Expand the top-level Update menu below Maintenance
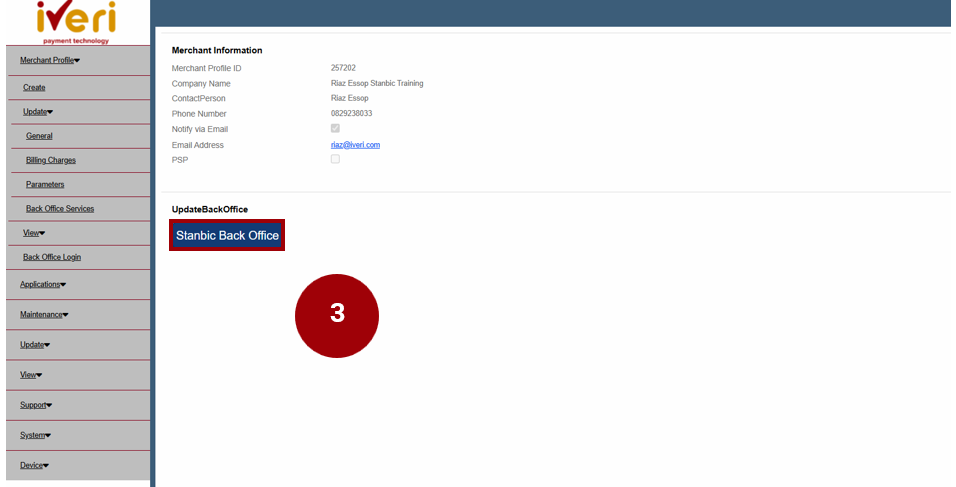 35,345
